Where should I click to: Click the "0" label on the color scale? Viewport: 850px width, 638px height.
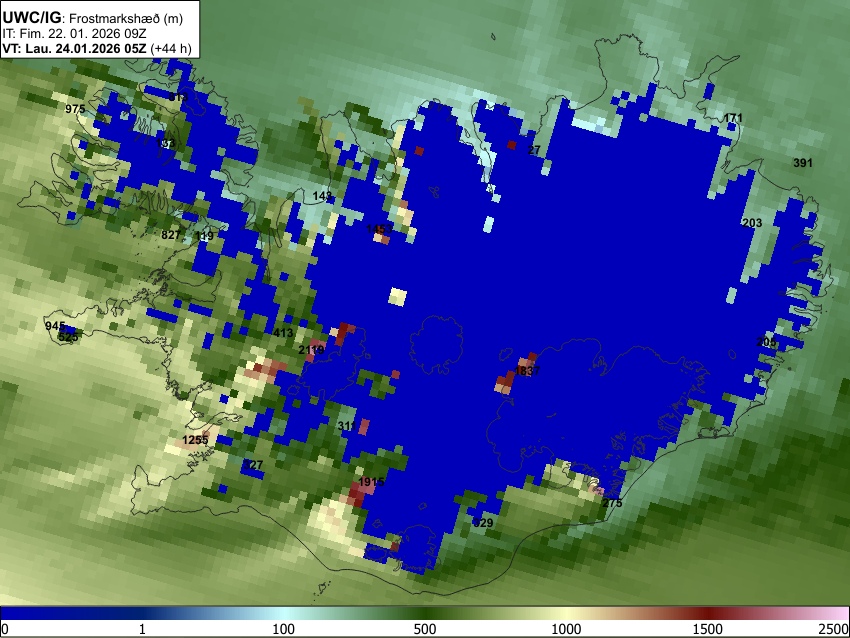click(5, 629)
